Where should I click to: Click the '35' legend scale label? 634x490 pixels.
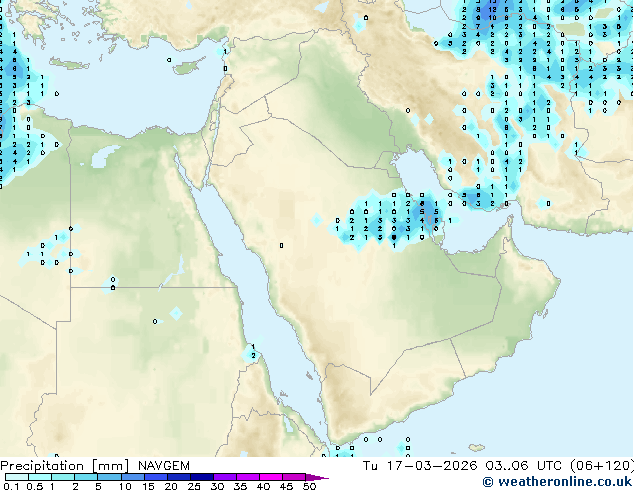coord(240,486)
